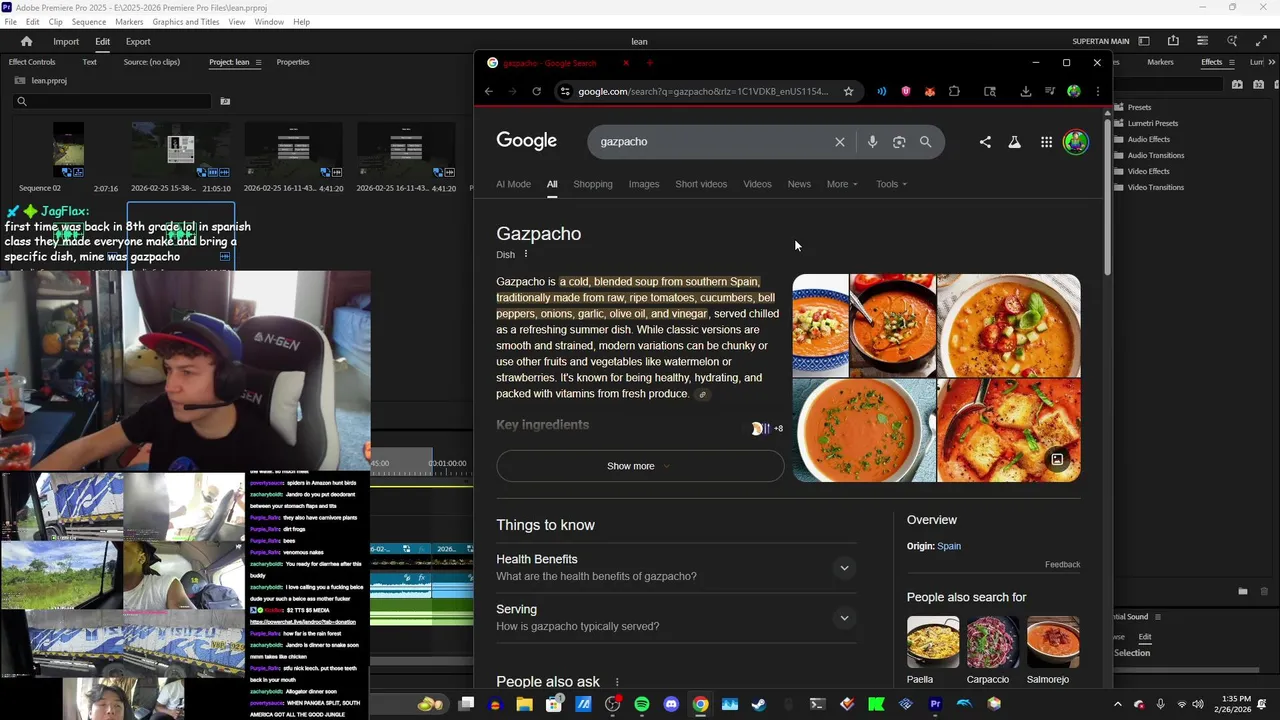Image resolution: width=1280 pixels, height=720 pixels.
Task: Open Salmorejo related search
Action: click(1053, 650)
